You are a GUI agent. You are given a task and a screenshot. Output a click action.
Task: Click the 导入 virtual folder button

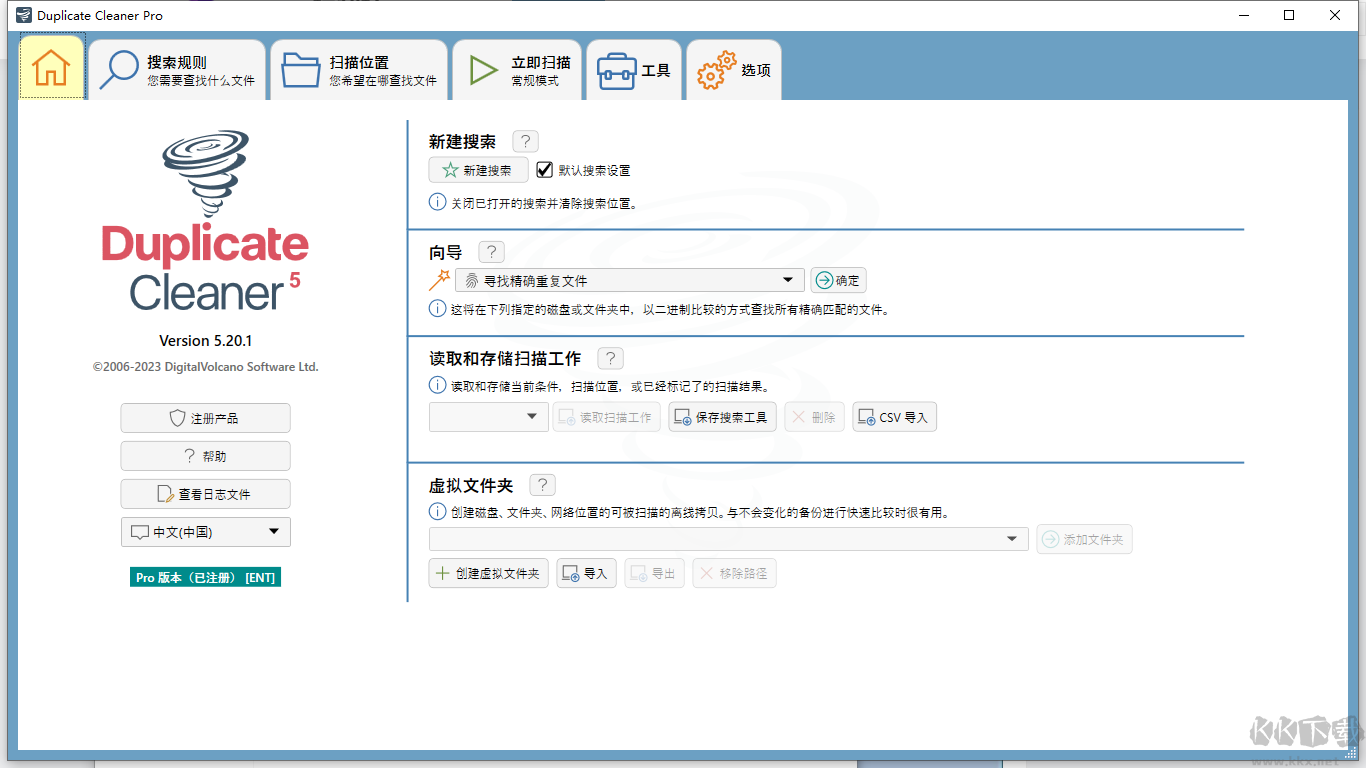pos(586,573)
